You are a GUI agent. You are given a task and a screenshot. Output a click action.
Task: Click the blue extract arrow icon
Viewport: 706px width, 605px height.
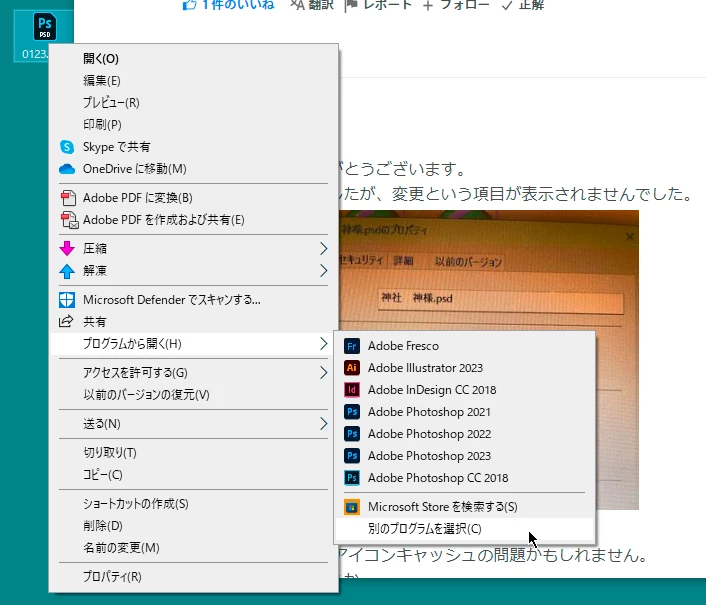click(67, 271)
